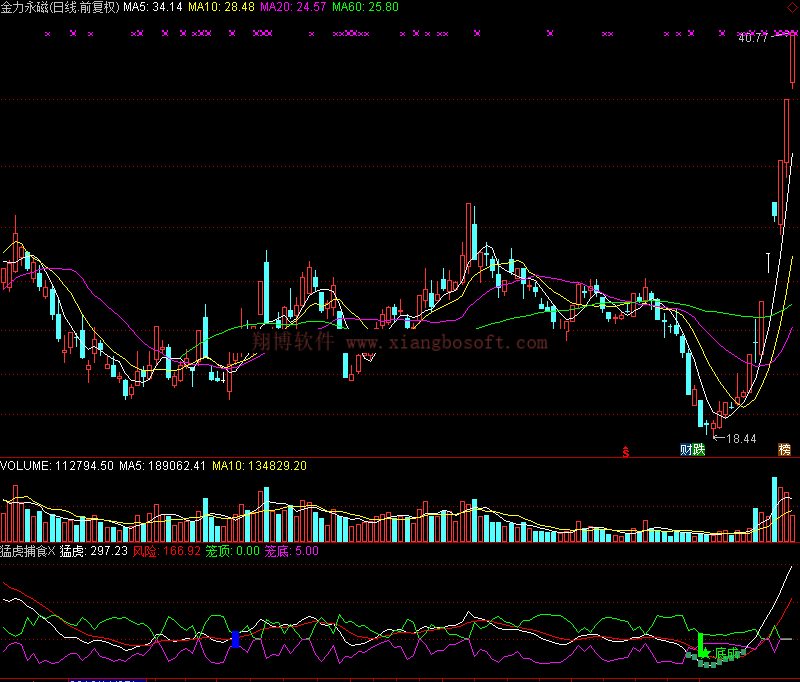This screenshot has width=800, height=682.
Task: Click the red diamond icon in top corner
Action: click(x=792, y=7)
